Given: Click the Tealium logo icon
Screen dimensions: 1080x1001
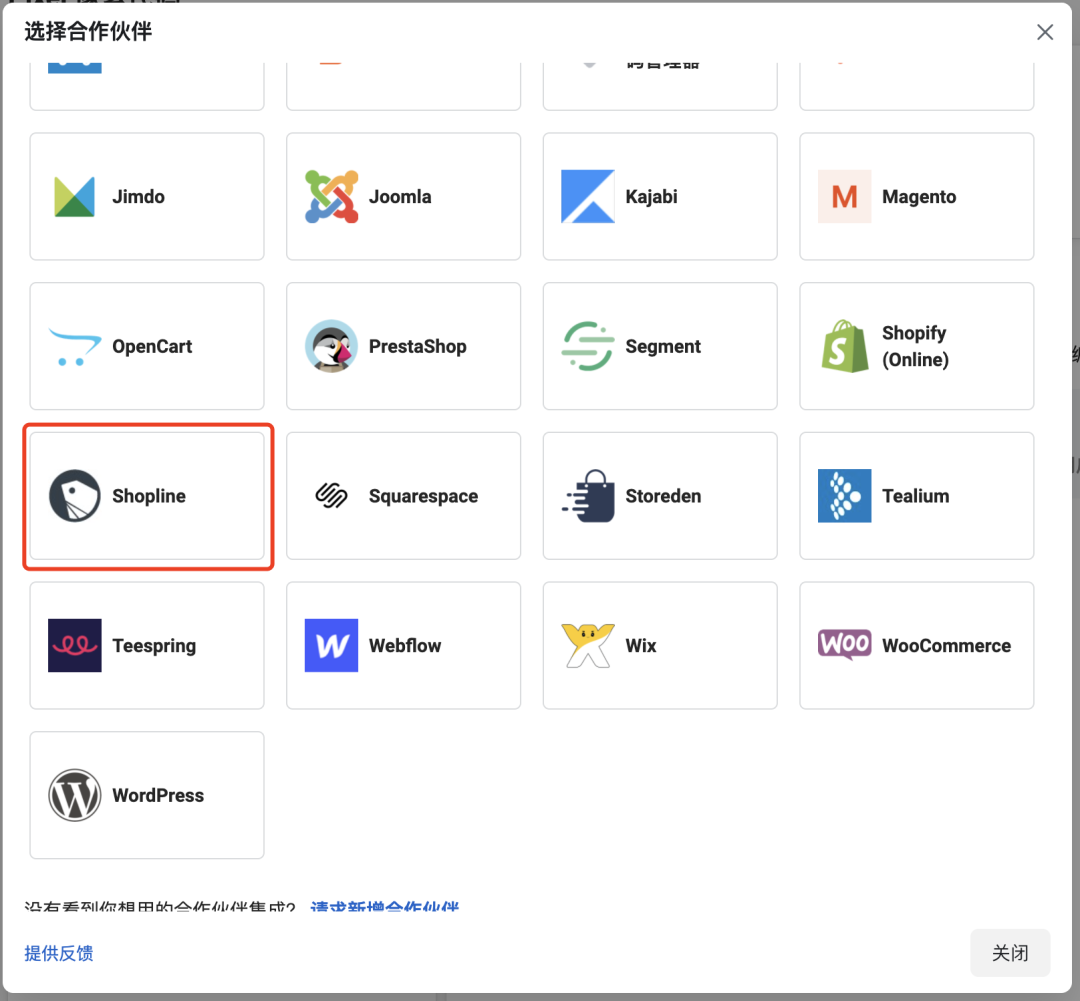Looking at the screenshot, I should [844, 496].
